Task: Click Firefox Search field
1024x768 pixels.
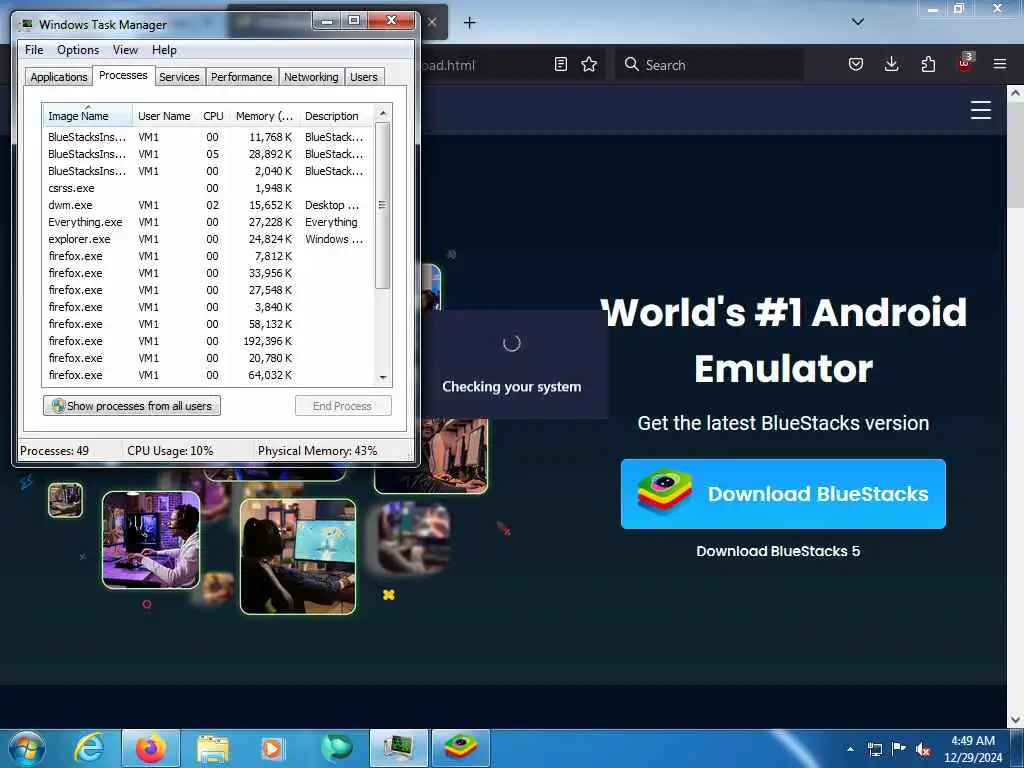Action: click(x=709, y=65)
